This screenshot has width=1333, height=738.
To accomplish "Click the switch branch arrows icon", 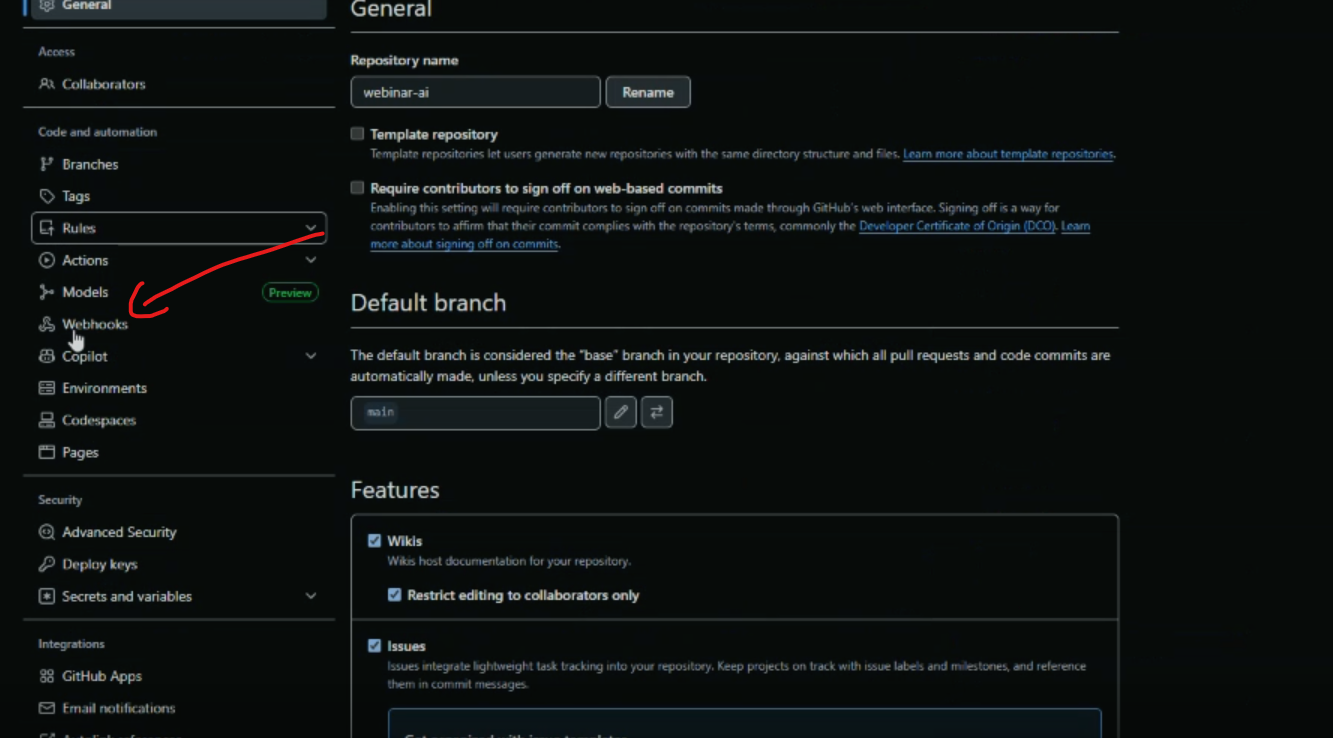I will tap(657, 412).
